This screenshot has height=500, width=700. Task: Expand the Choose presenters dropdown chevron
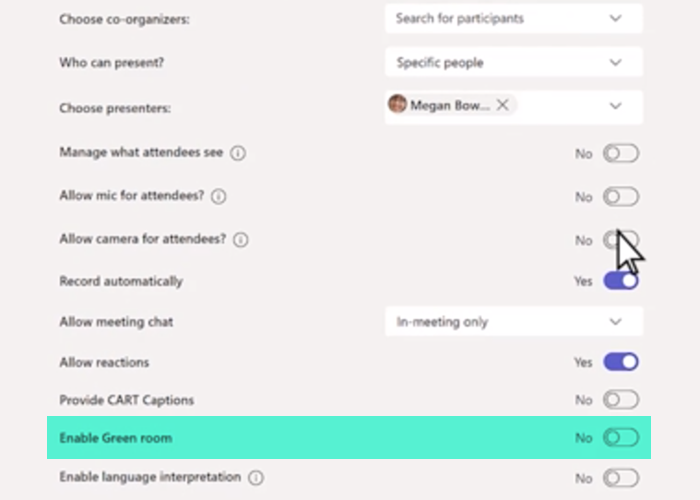click(615, 105)
